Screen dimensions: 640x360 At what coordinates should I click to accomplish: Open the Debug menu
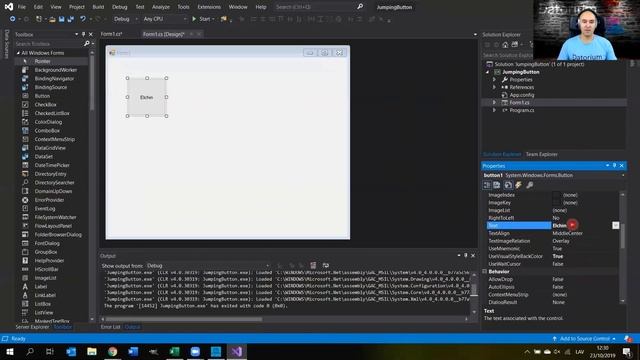pyautogui.click(x=120, y=7)
